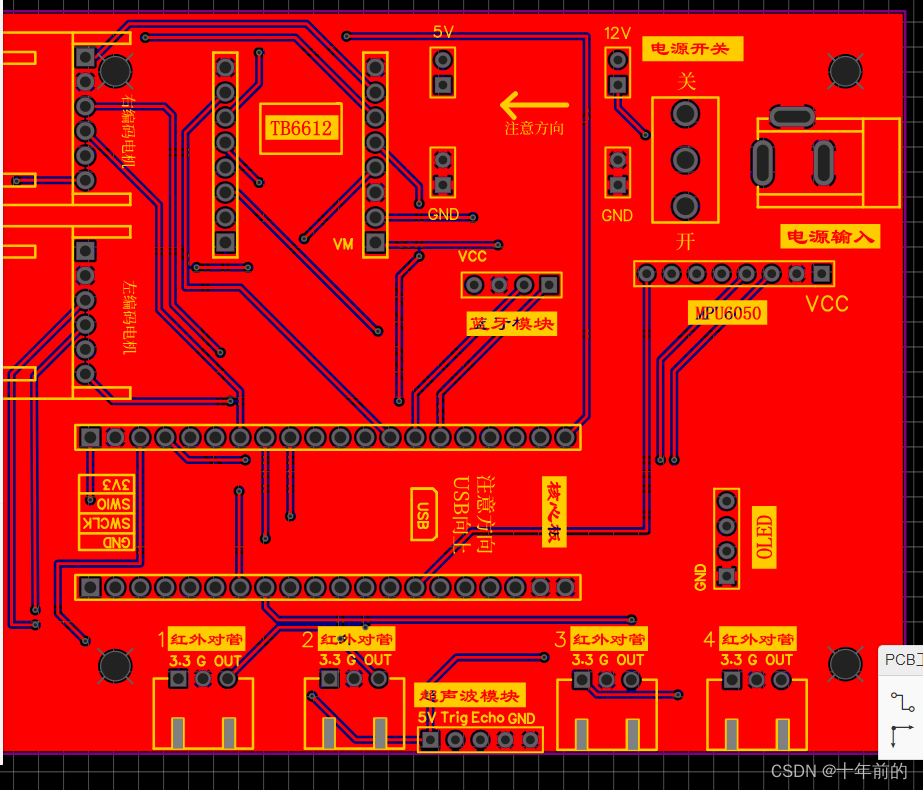Select the VM label
Image resolution: width=923 pixels, height=790 pixels.
click(x=343, y=244)
